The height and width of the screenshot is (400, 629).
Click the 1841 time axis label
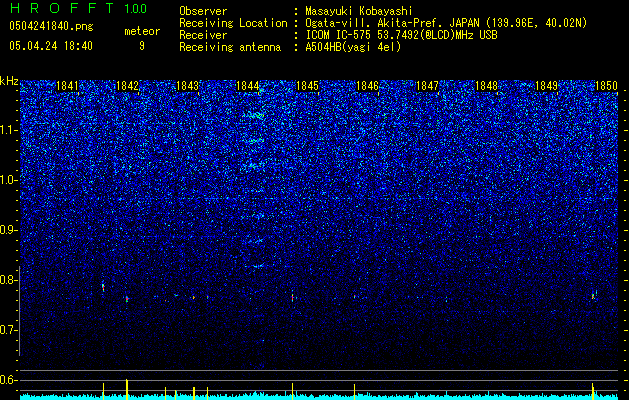(x=67, y=86)
